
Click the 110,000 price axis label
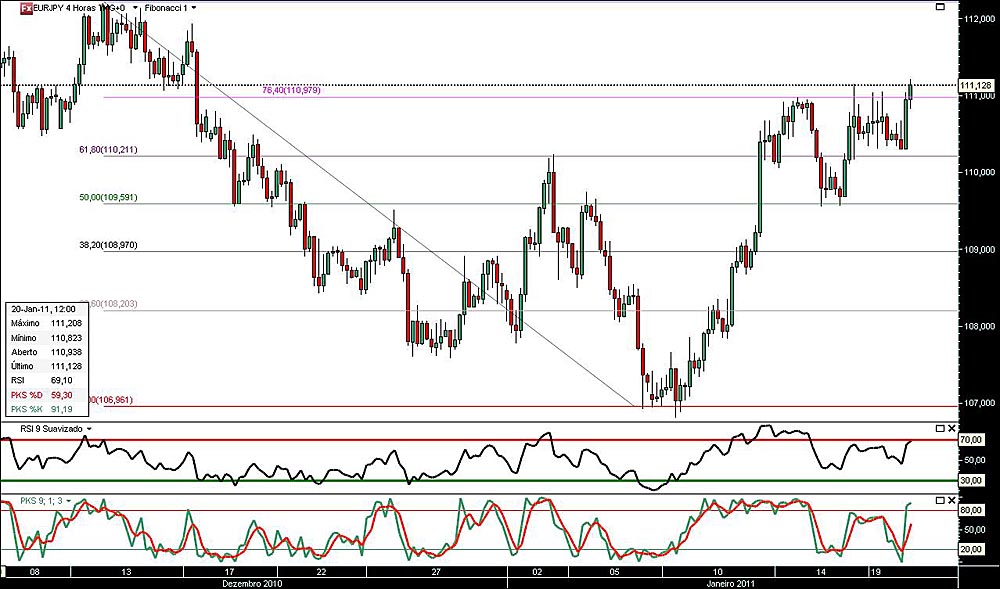pyautogui.click(x=980, y=172)
